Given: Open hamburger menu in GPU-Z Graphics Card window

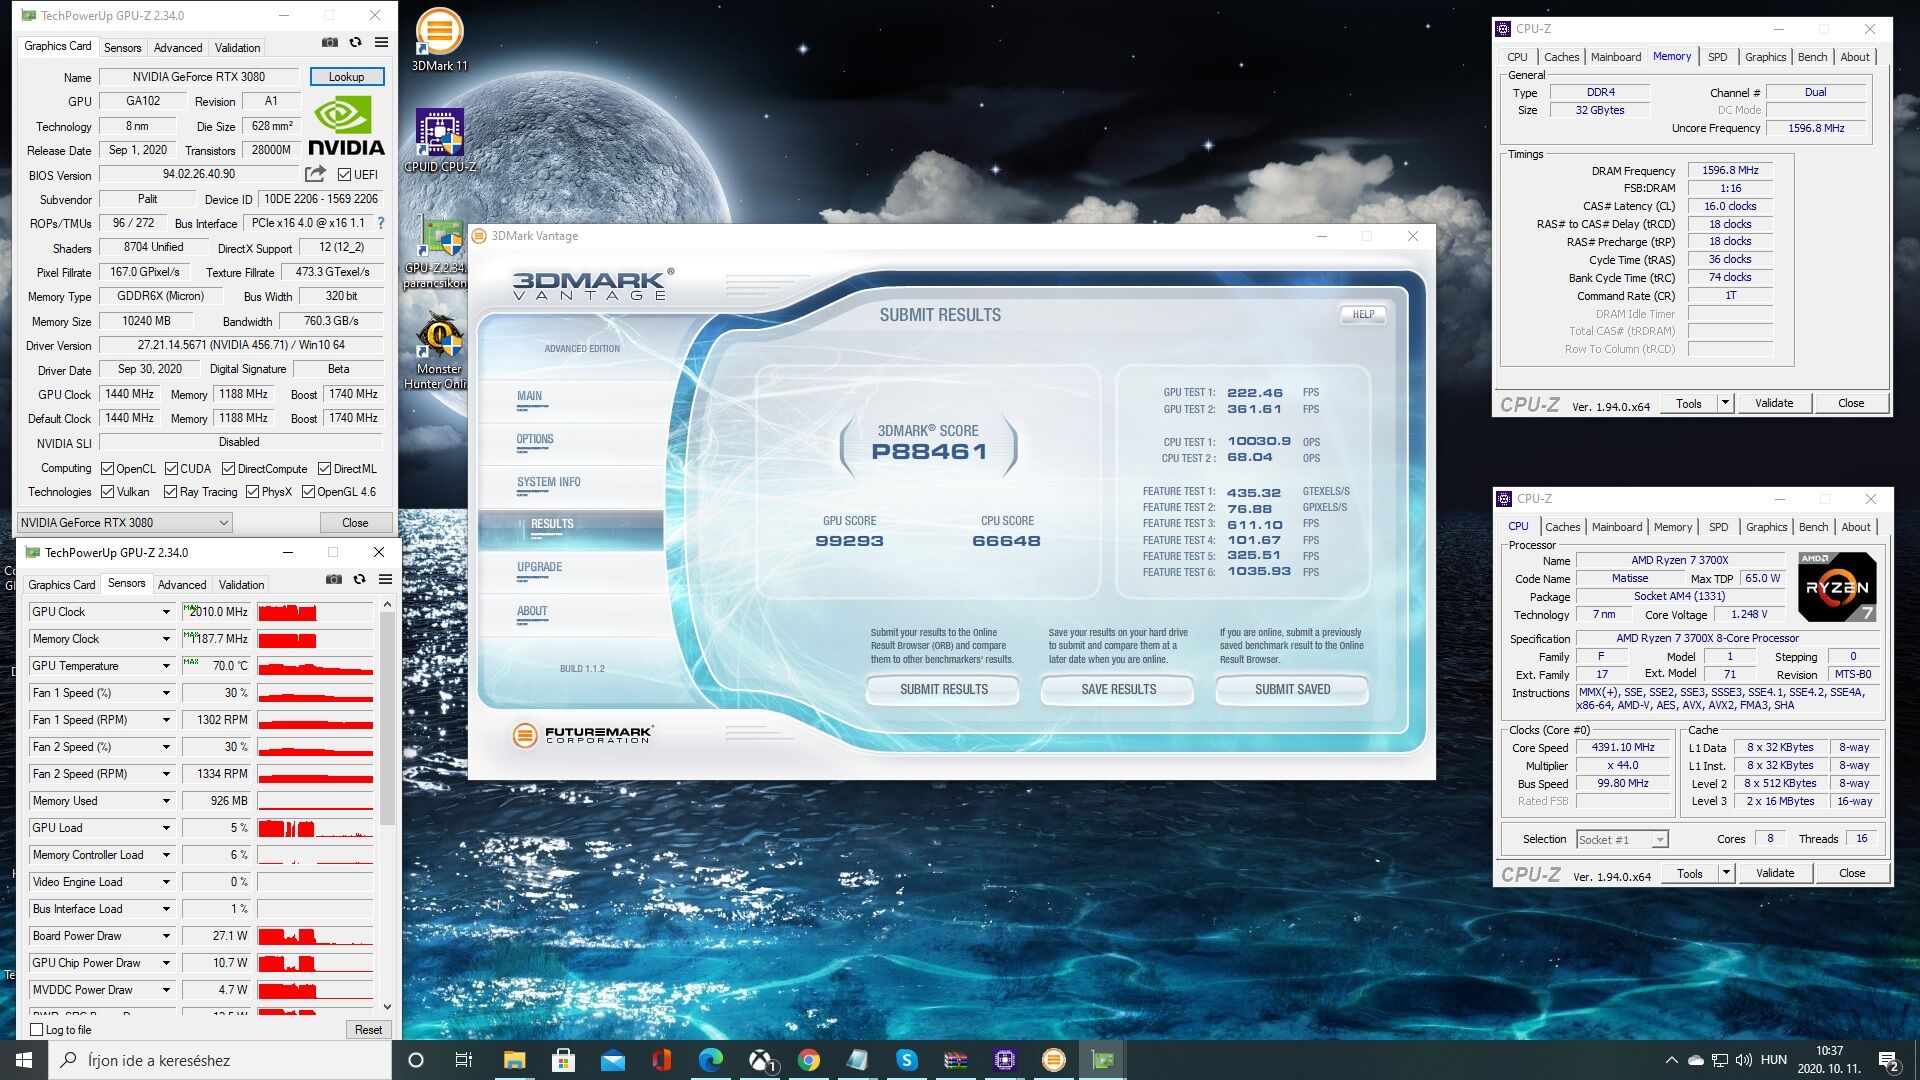Looking at the screenshot, I should pyautogui.click(x=381, y=43).
